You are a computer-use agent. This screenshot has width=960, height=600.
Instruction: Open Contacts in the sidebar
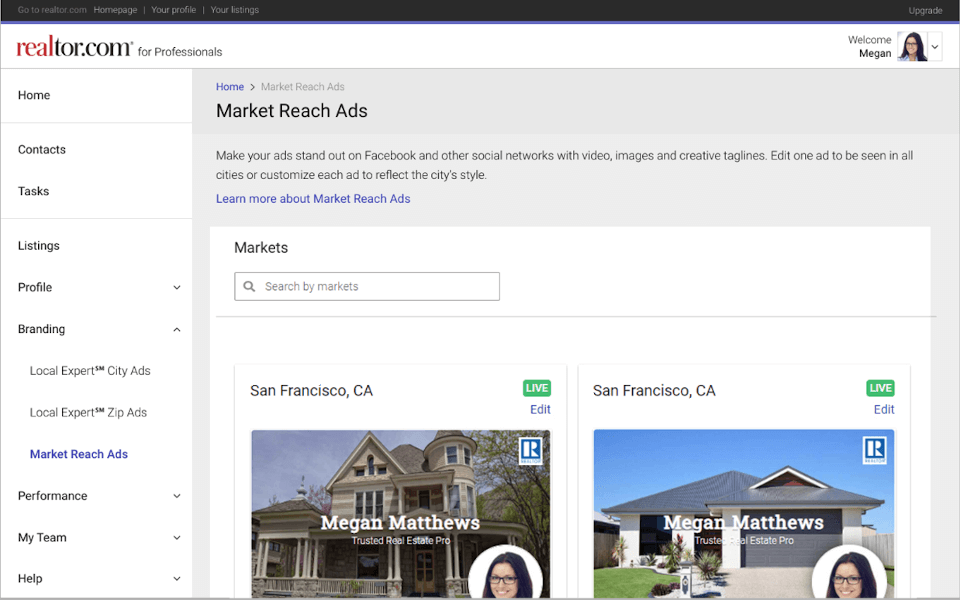click(42, 149)
